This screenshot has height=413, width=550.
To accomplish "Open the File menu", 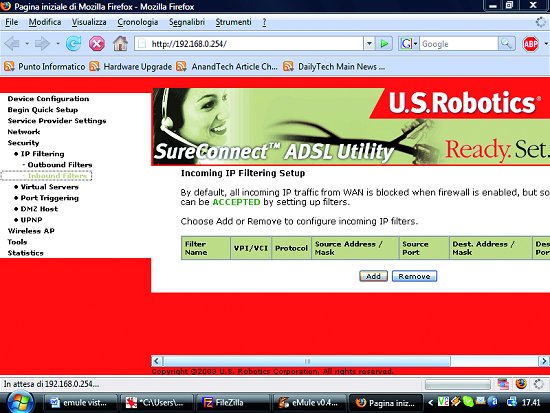I will click(x=12, y=22).
